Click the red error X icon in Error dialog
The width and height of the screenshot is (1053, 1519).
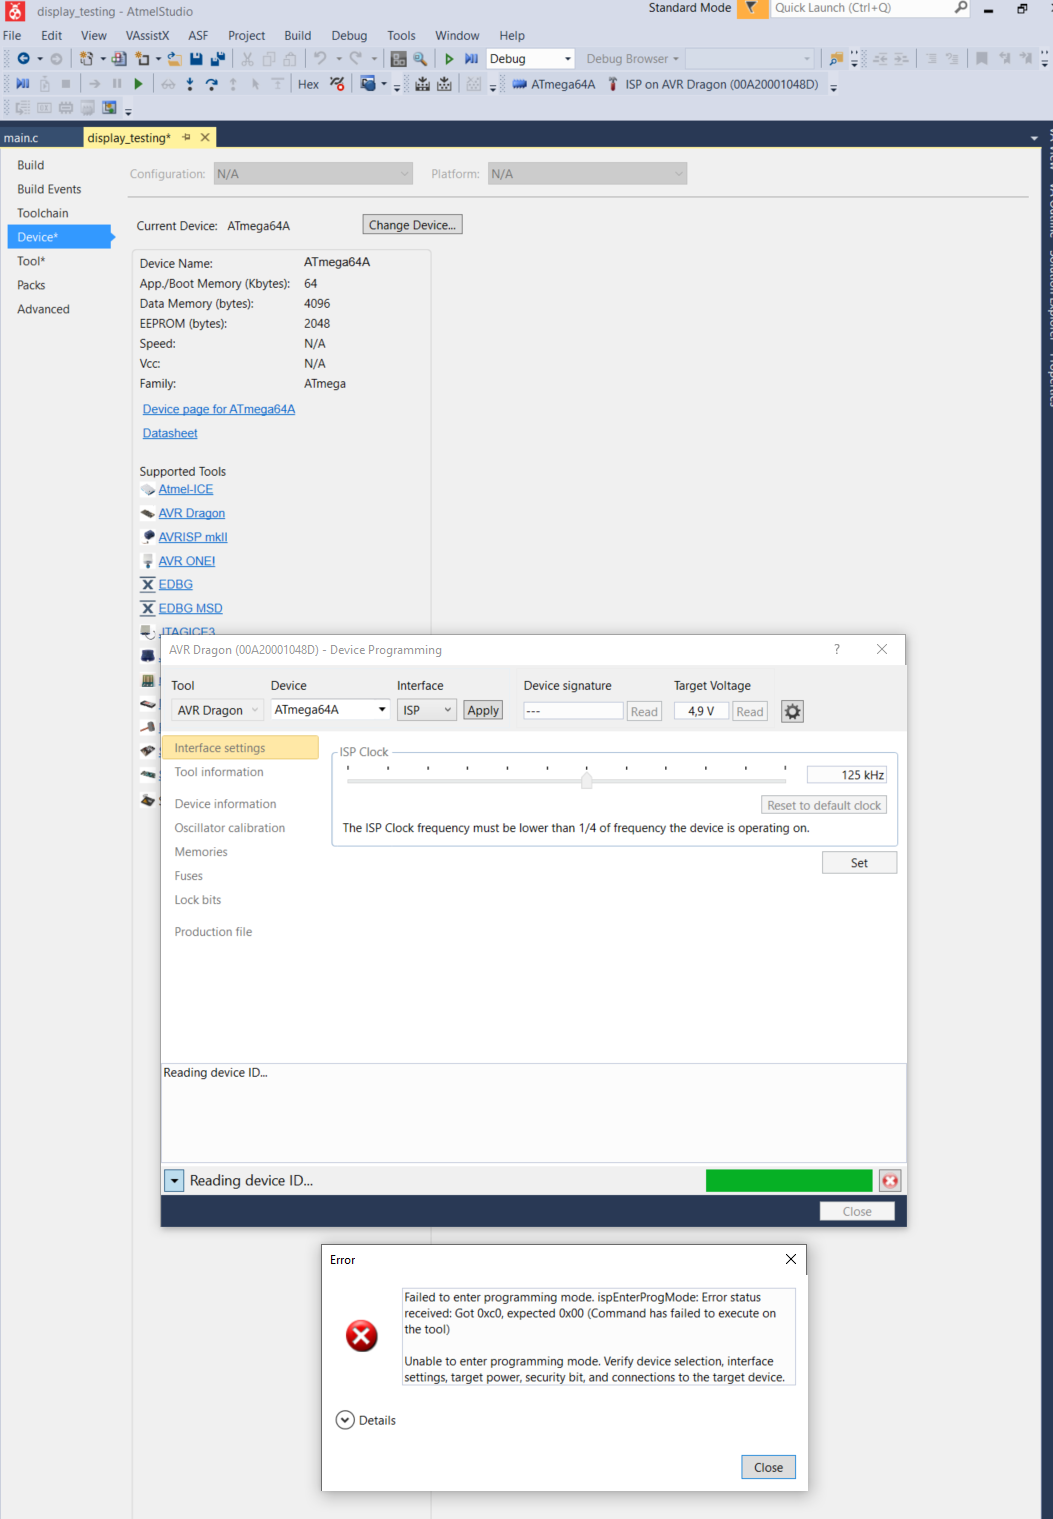click(x=361, y=1336)
